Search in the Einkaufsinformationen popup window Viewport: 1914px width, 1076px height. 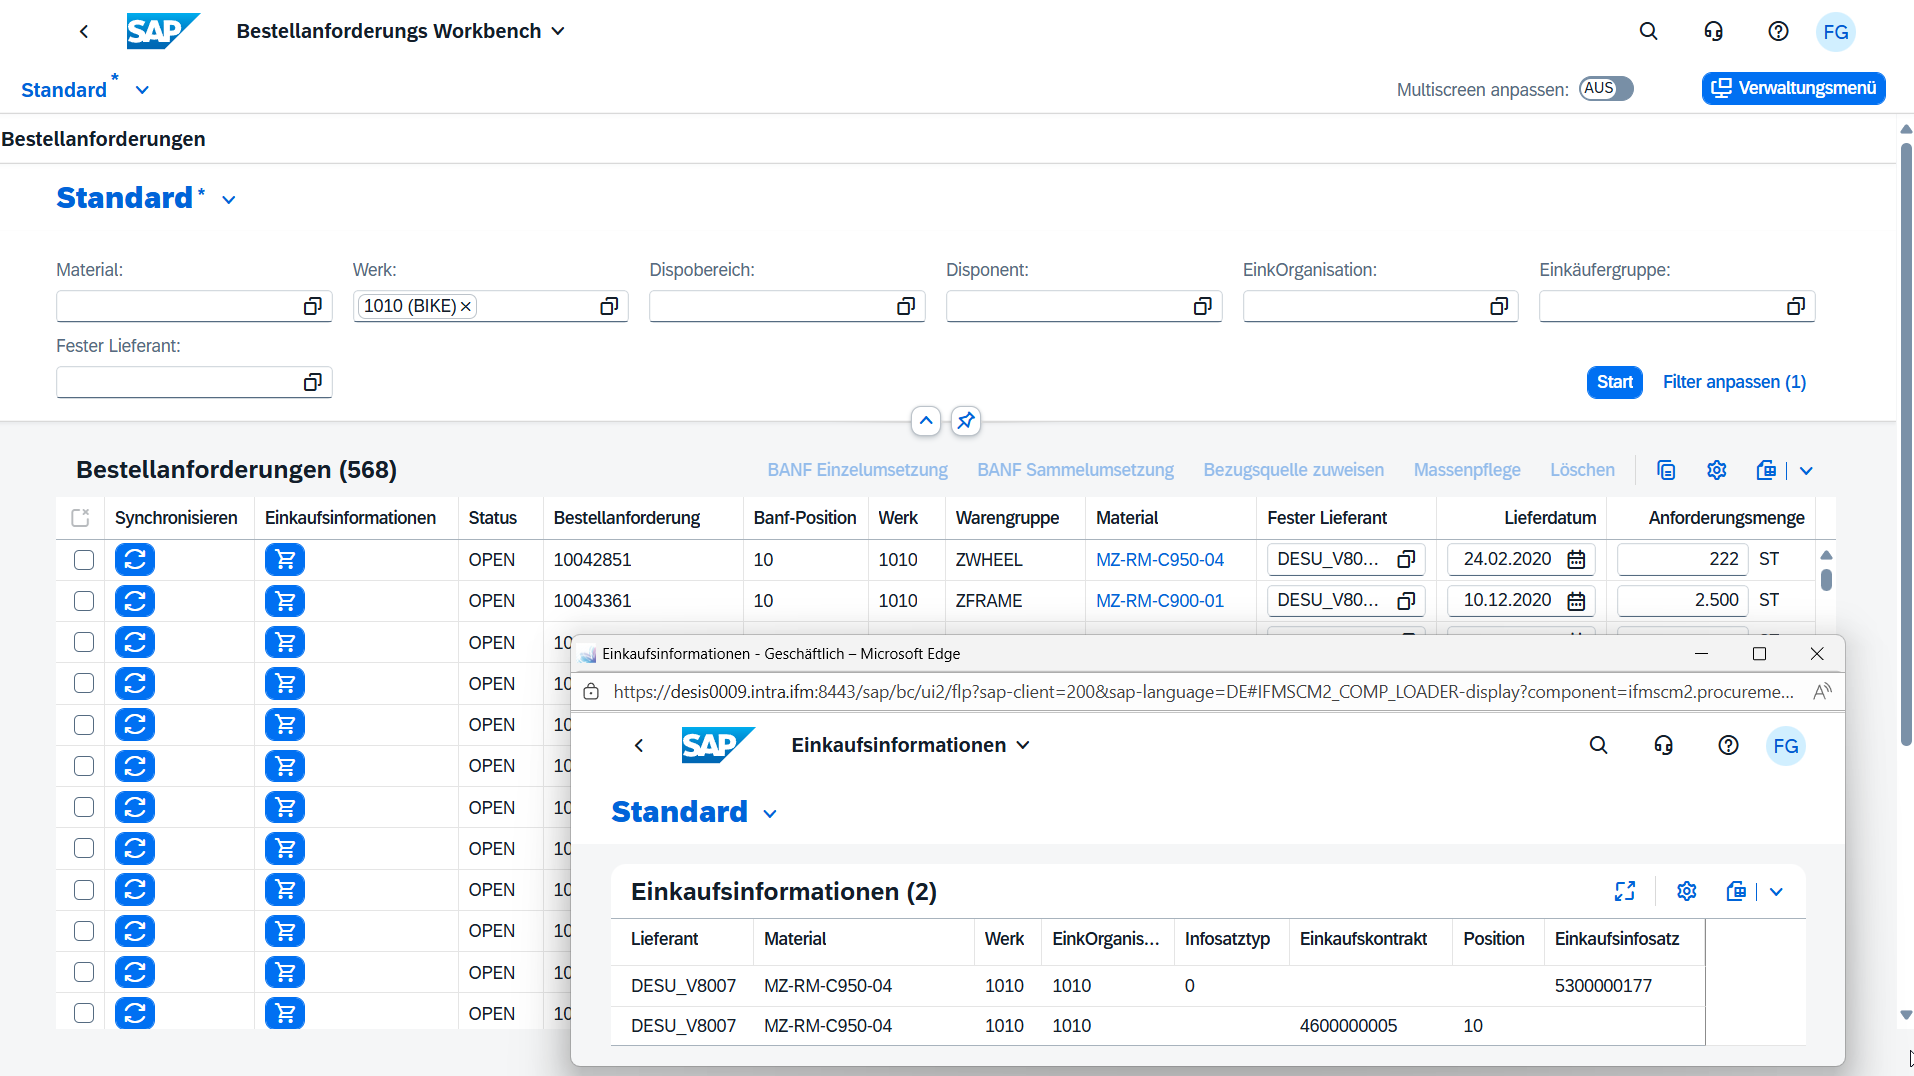click(1599, 745)
